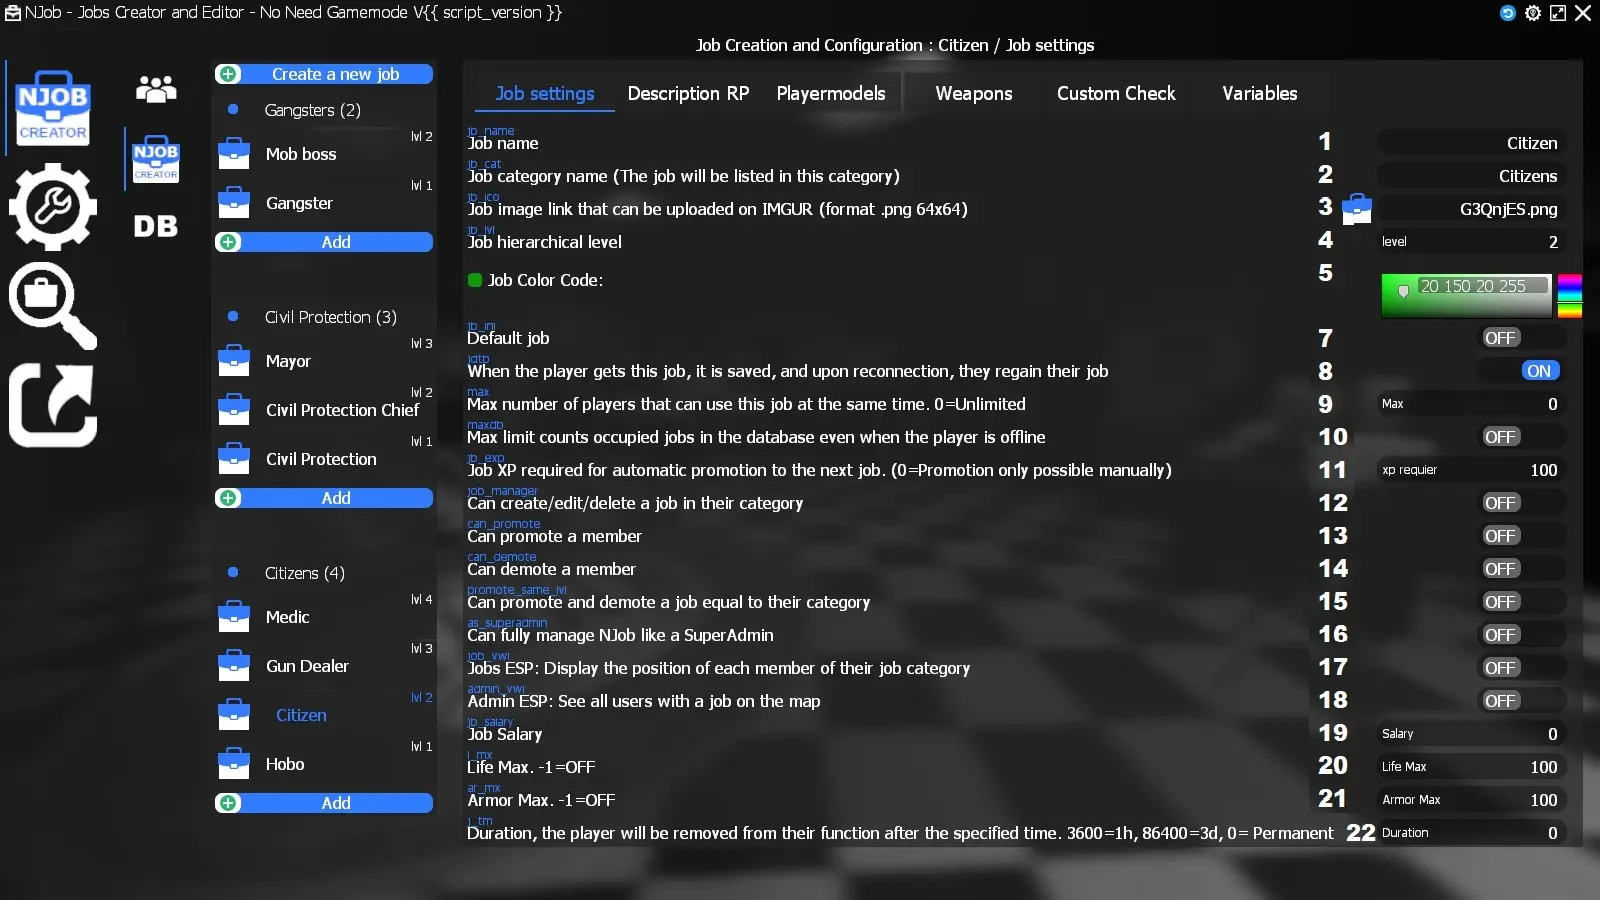1600x900 pixels.
Task: Open the wrench settings tool in sidebar
Action: 51,205
